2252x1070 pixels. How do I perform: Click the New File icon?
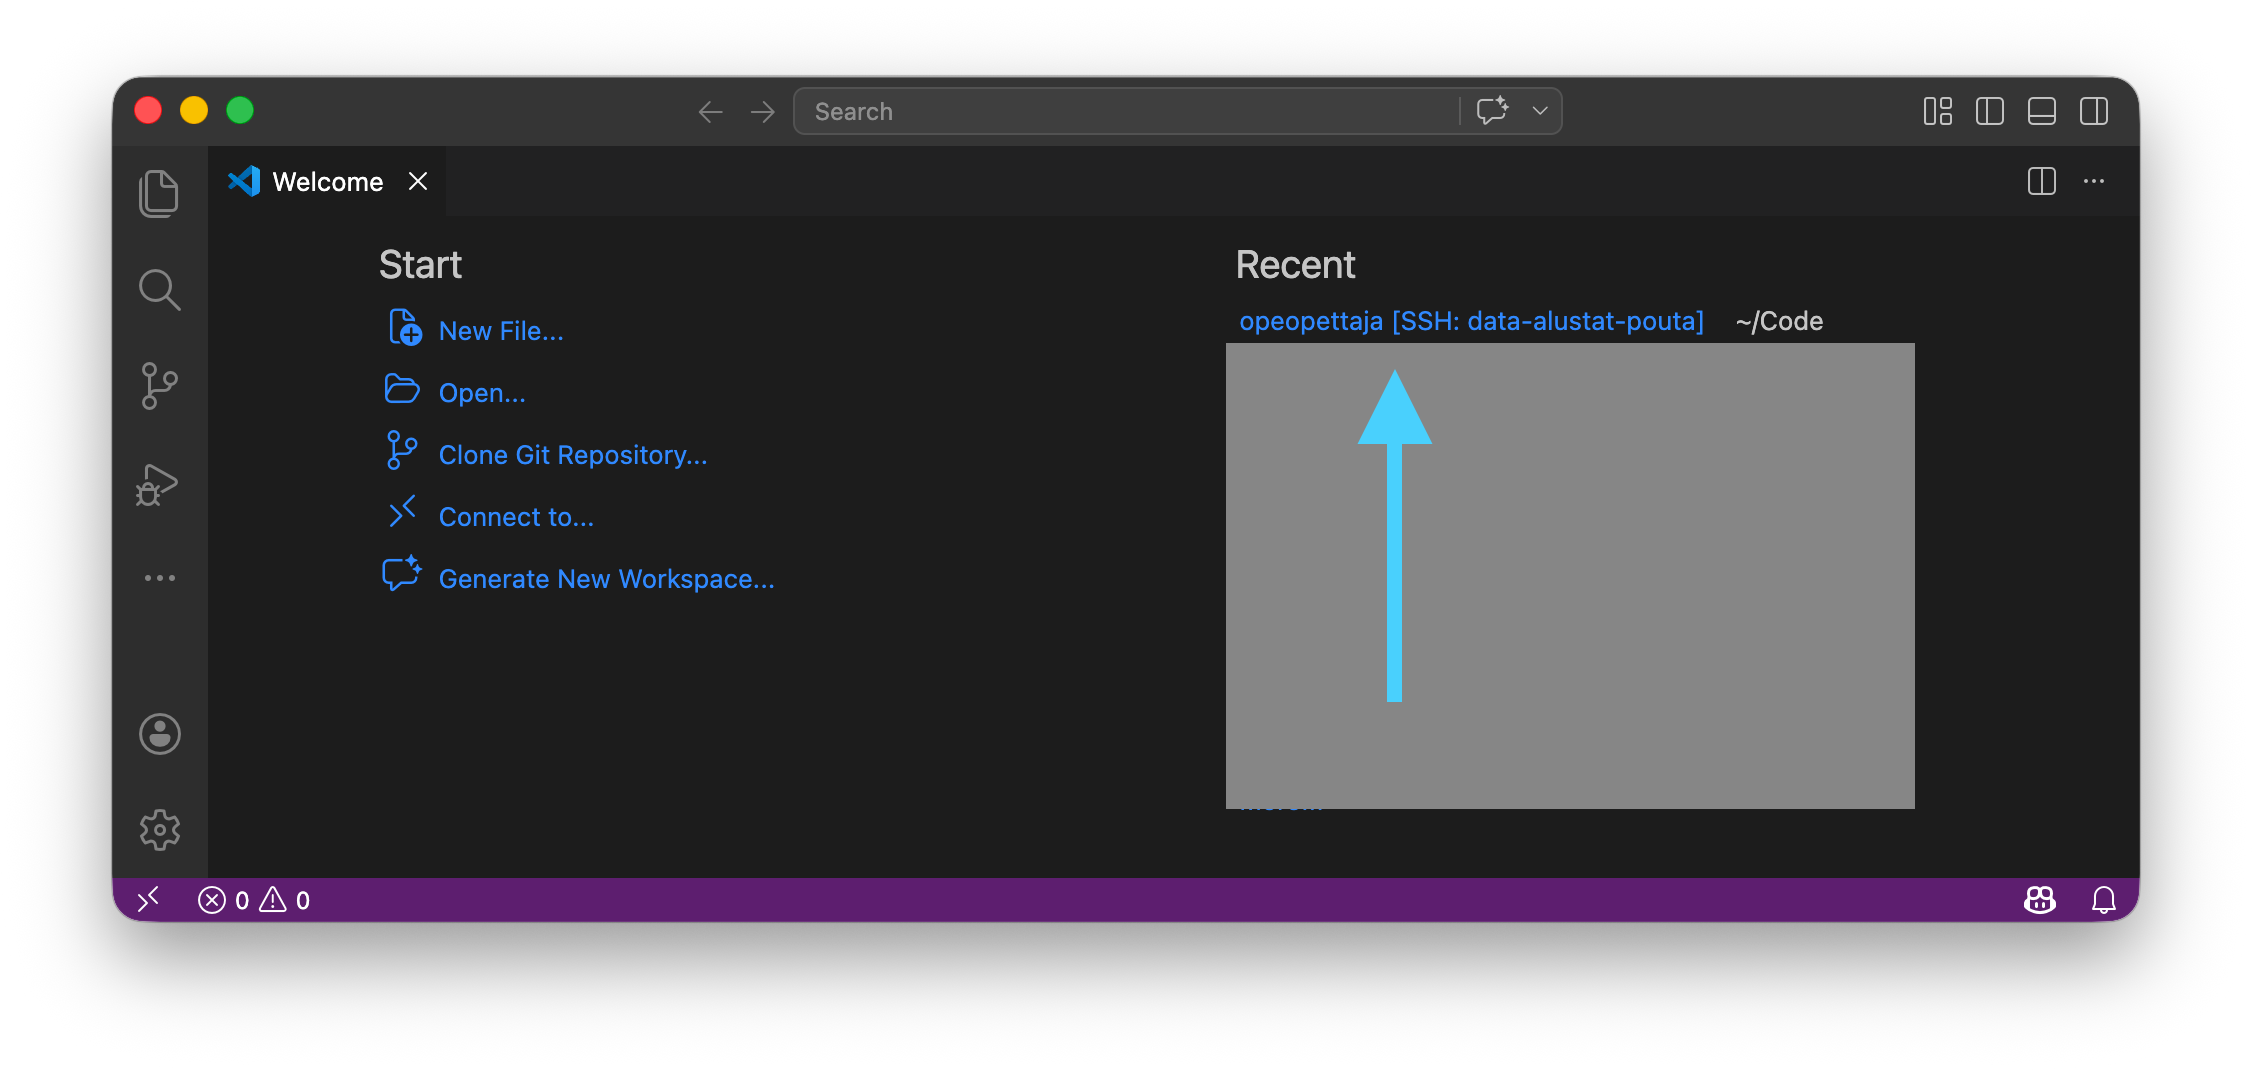[x=404, y=327]
